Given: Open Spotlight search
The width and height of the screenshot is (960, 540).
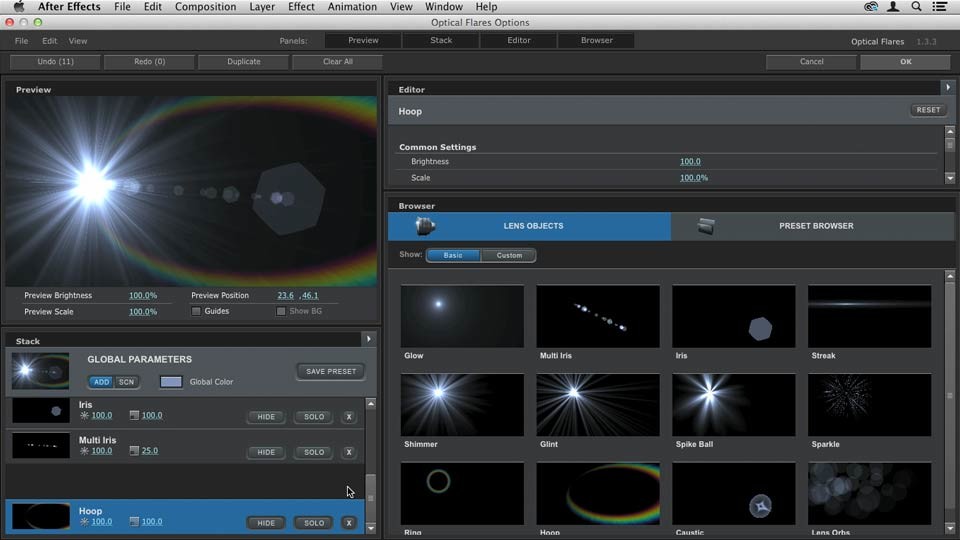Looking at the screenshot, I should 916,7.
